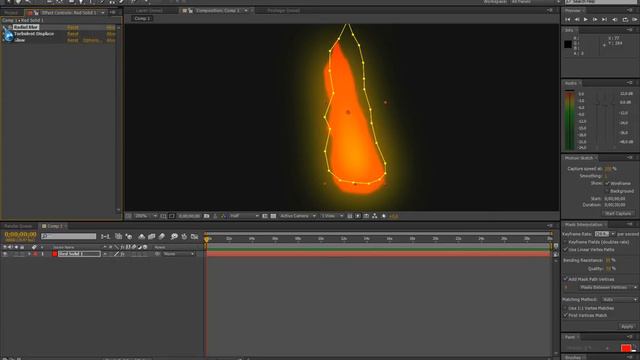Click the Paint panel foreground color swatch
Image resolution: width=640 pixels, height=360 pixels.
click(625, 348)
